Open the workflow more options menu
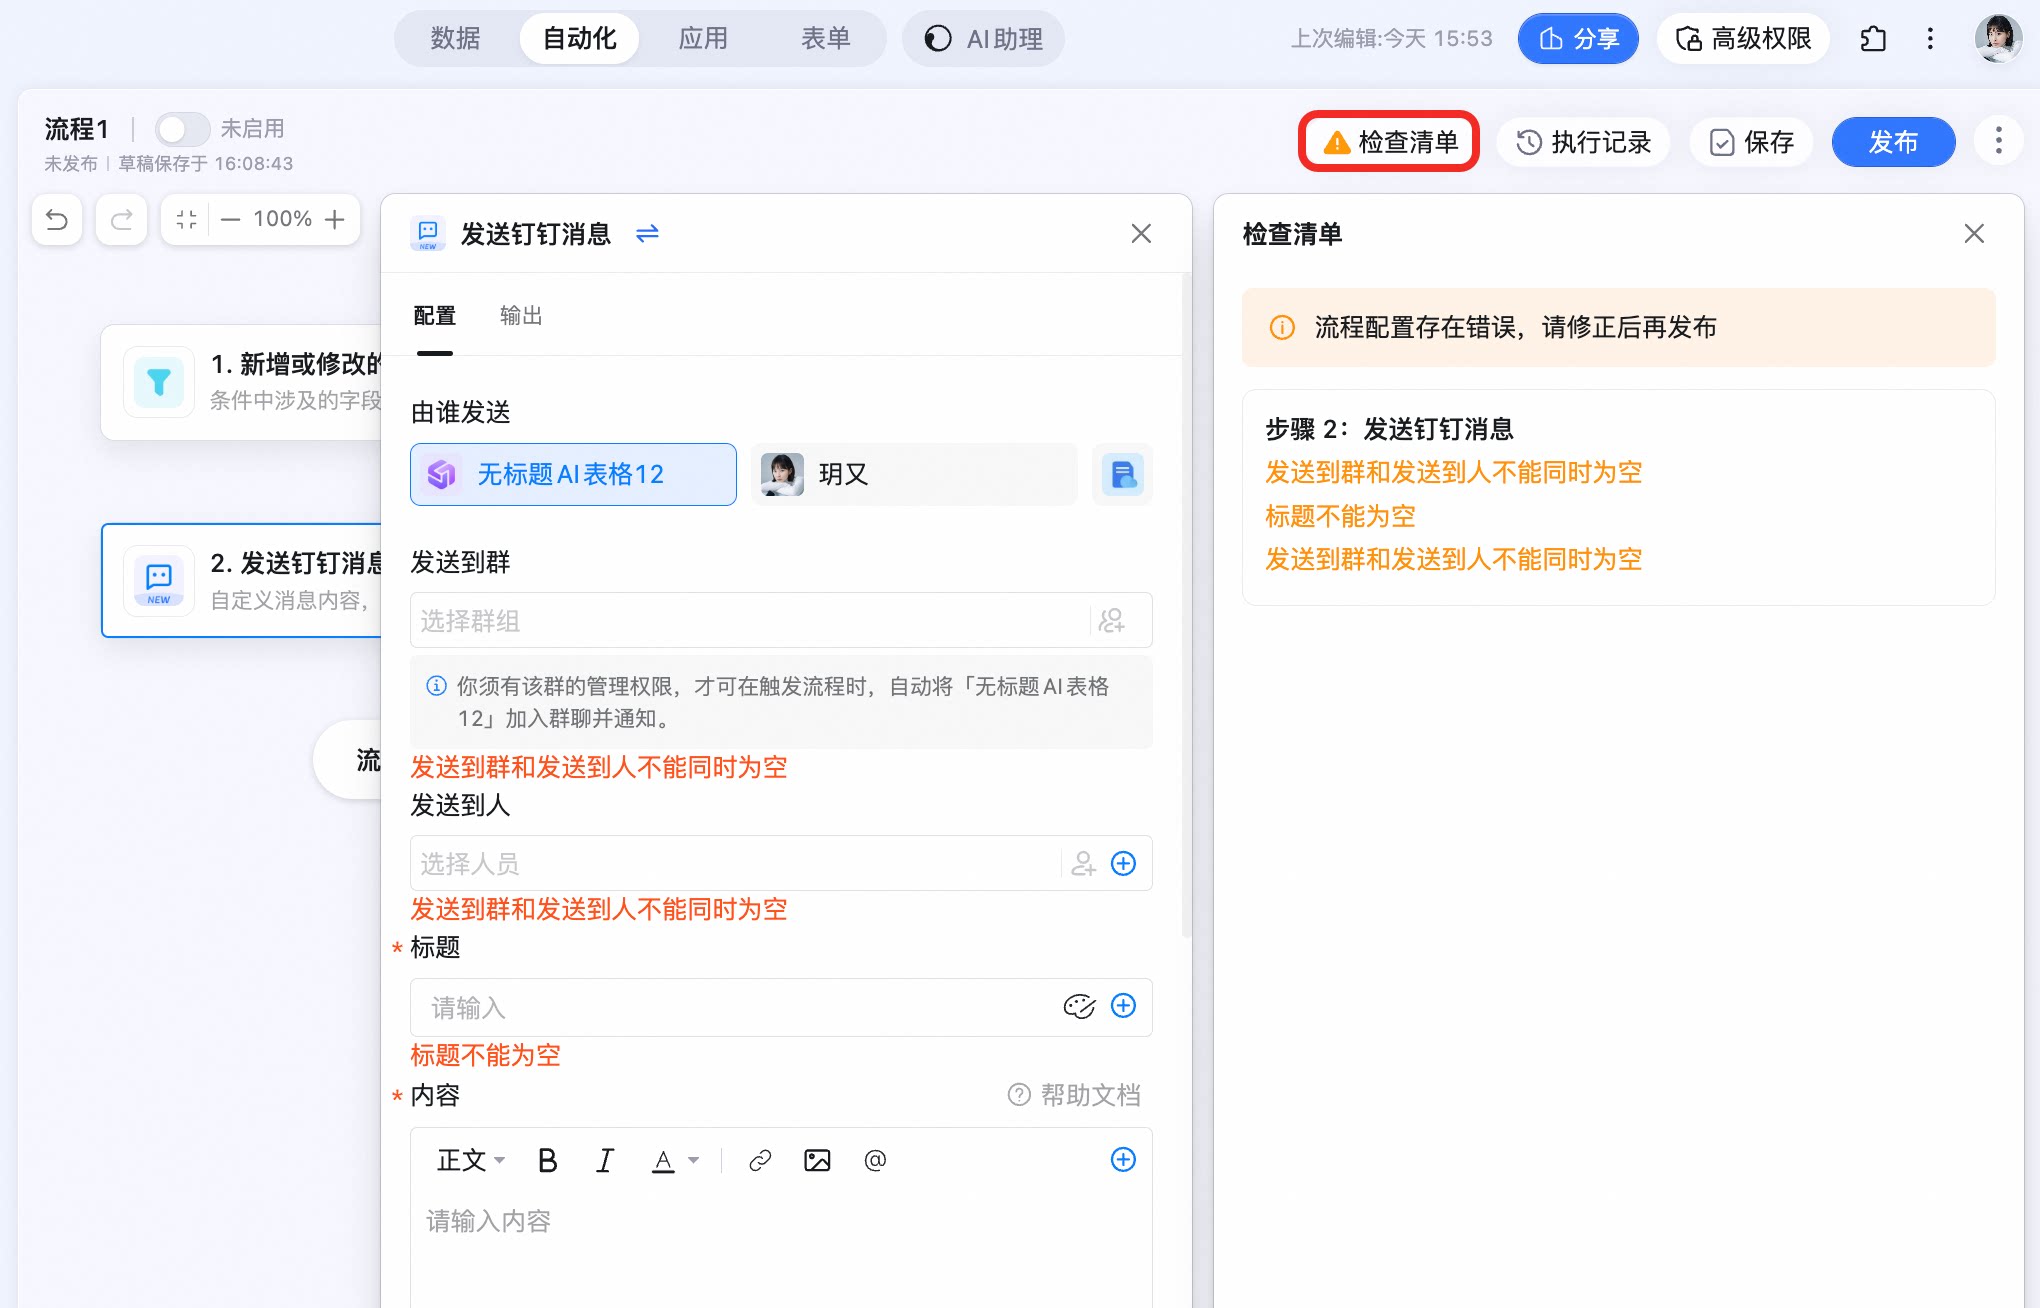The image size is (2040, 1308). pyautogui.click(x=1998, y=141)
